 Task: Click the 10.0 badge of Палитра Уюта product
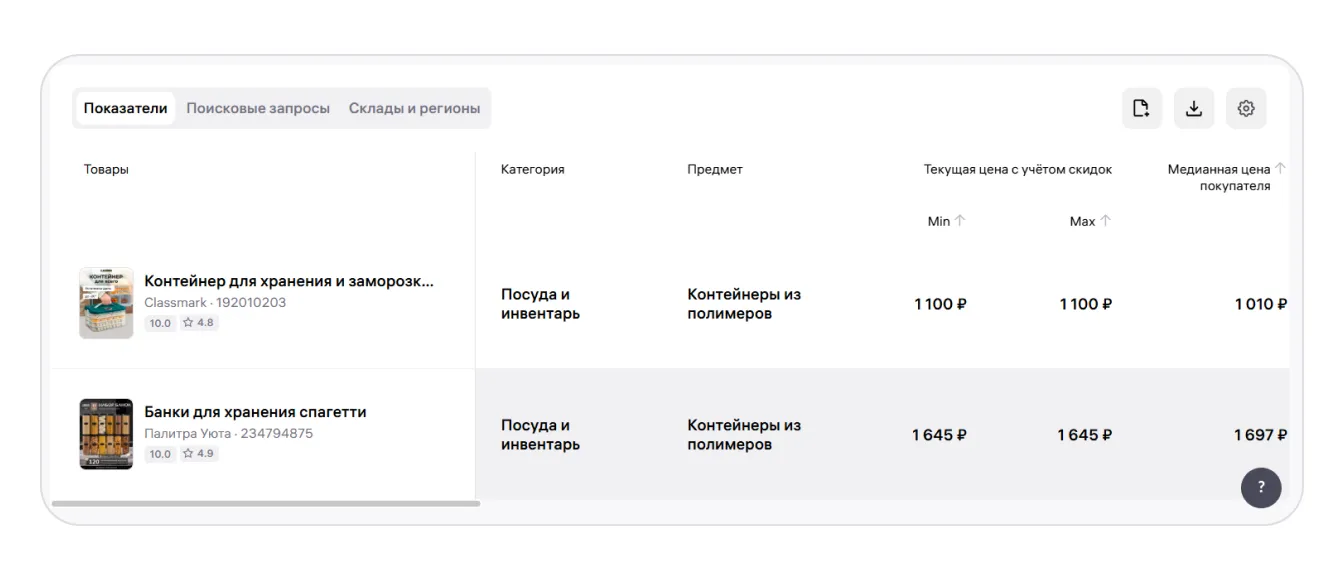click(159, 454)
